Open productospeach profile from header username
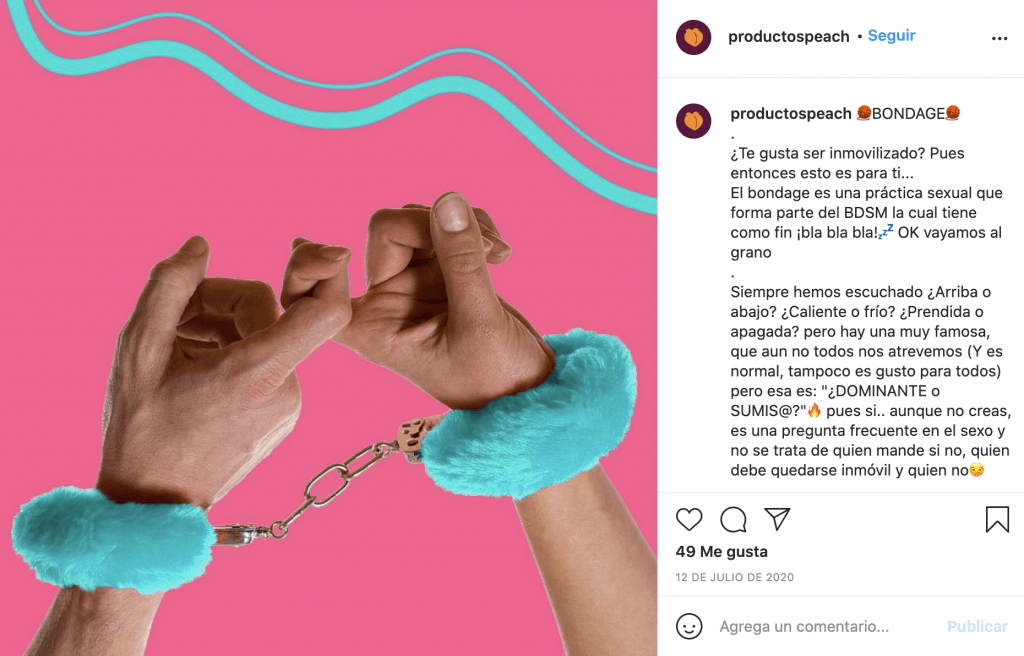1024x656 pixels. (789, 37)
